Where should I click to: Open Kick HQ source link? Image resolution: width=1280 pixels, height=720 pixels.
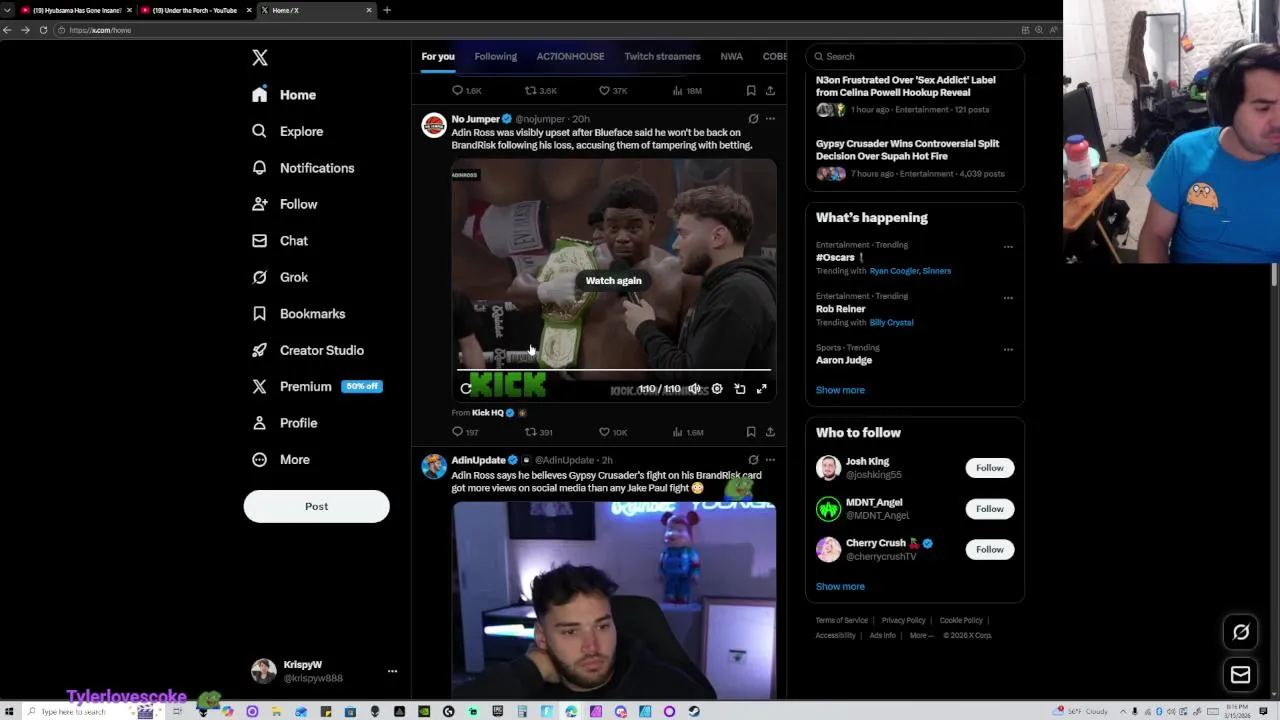tap(488, 413)
